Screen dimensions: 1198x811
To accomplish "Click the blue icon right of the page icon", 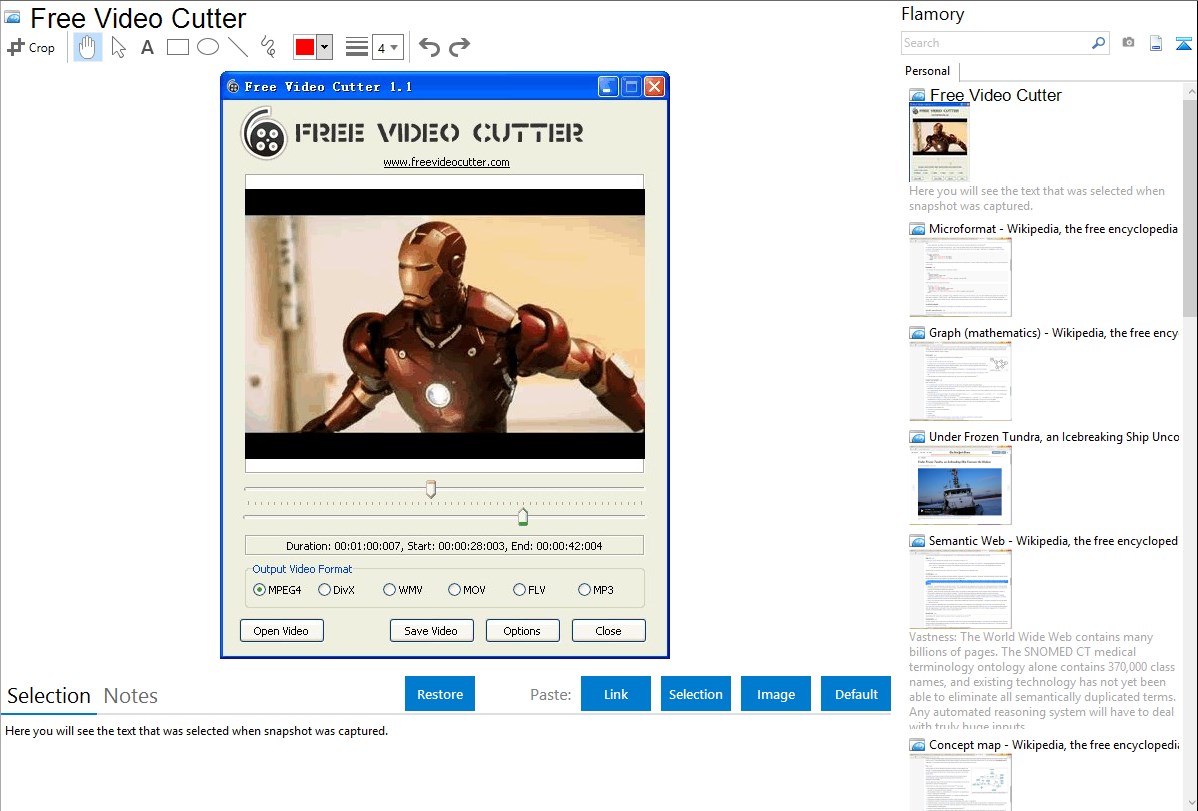I will click(x=1183, y=43).
